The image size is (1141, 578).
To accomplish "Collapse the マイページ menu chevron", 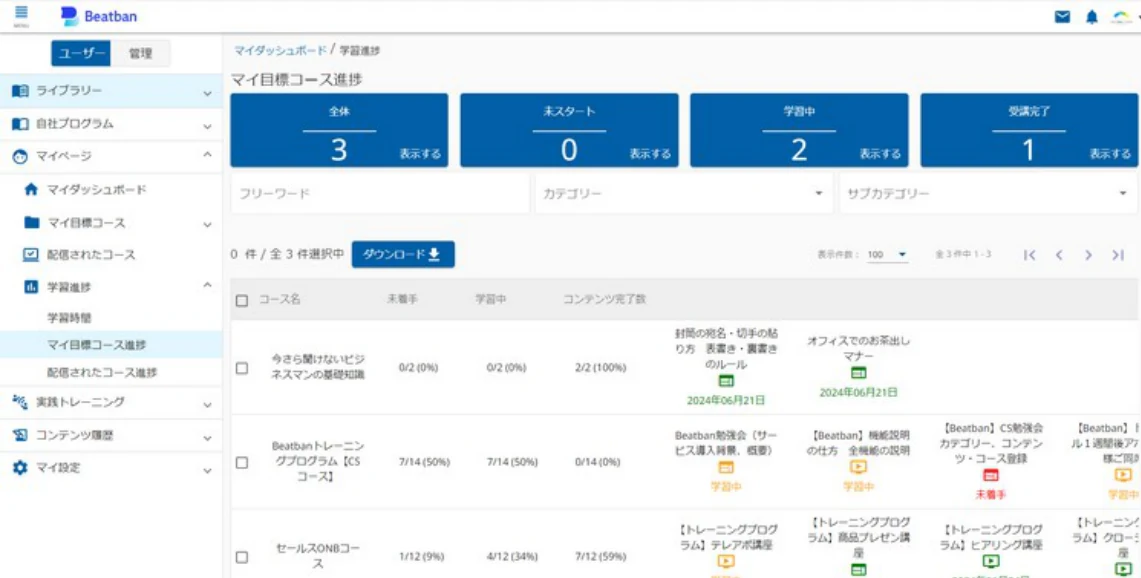I will click(x=207, y=155).
